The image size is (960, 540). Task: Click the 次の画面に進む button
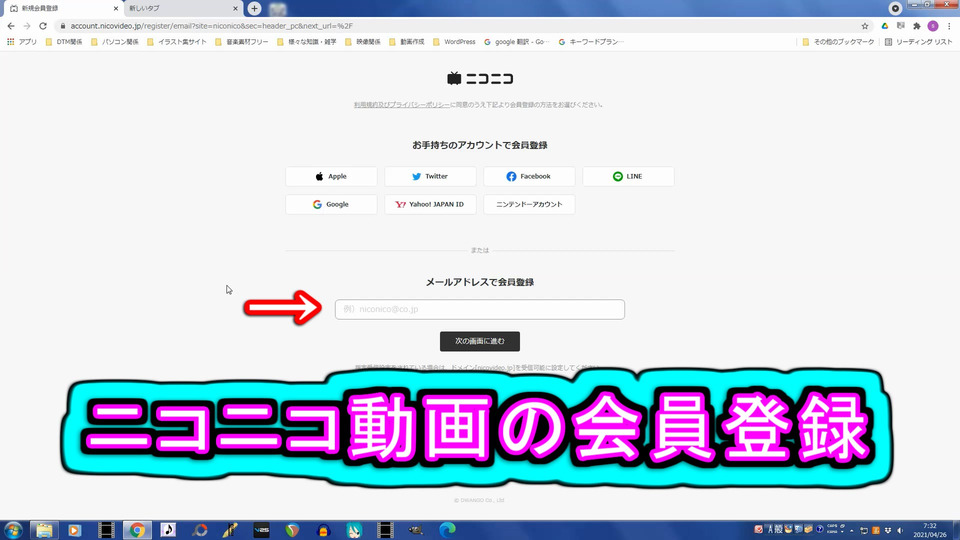pyautogui.click(x=480, y=341)
